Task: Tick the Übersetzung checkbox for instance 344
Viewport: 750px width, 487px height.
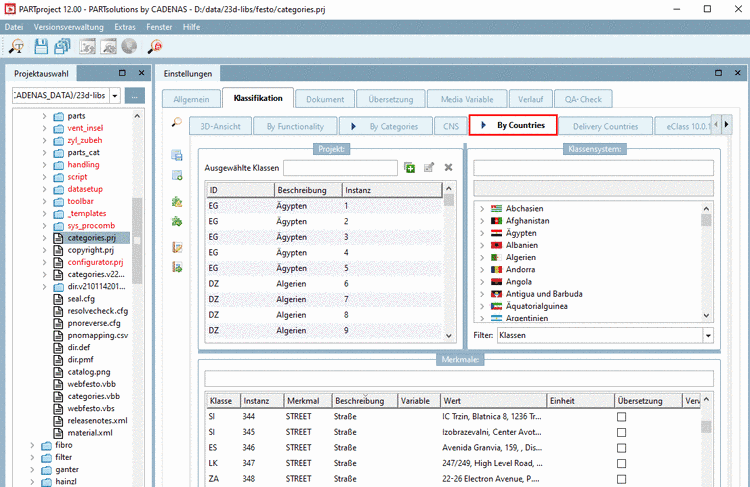Action: 621,417
